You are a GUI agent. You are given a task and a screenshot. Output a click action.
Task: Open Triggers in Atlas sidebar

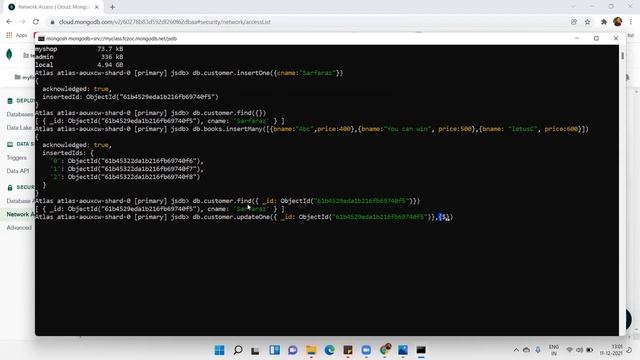(x=17, y=158)
